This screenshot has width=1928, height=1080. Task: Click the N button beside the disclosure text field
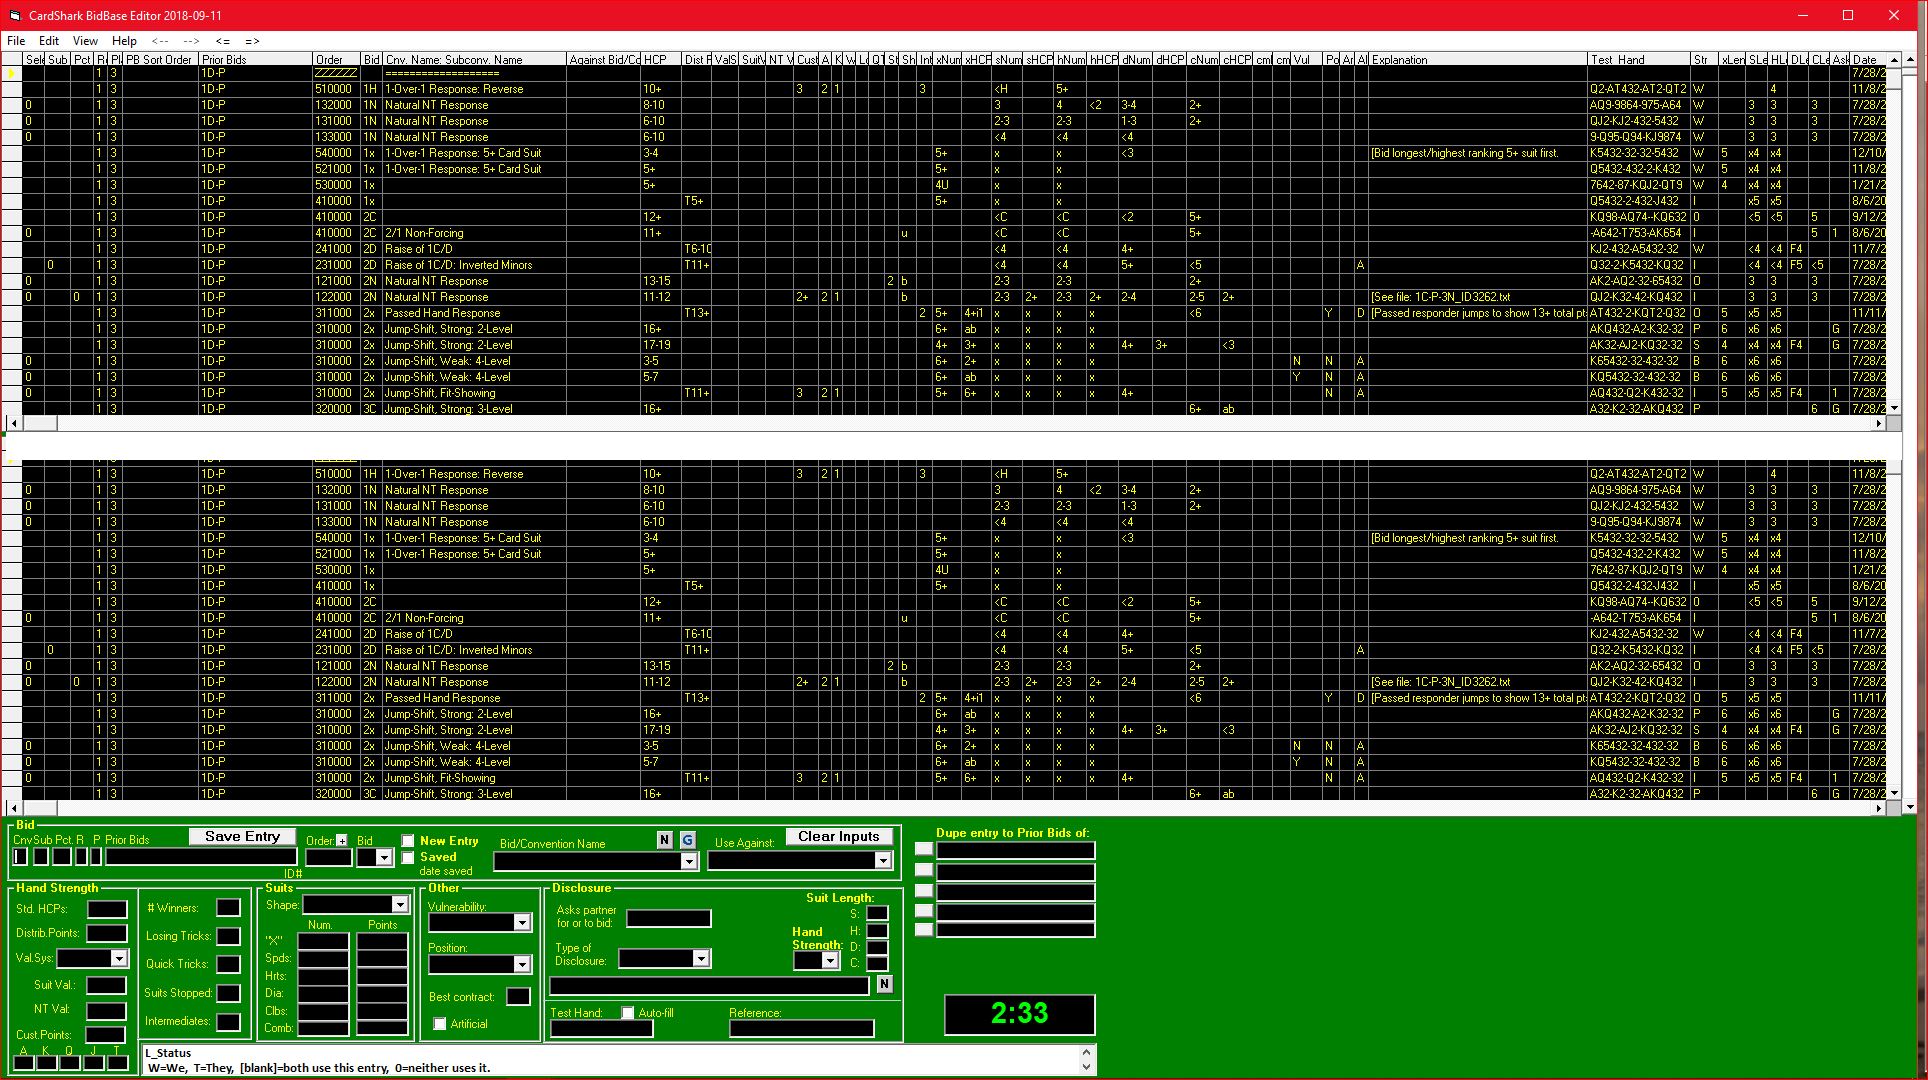(884, 985)
